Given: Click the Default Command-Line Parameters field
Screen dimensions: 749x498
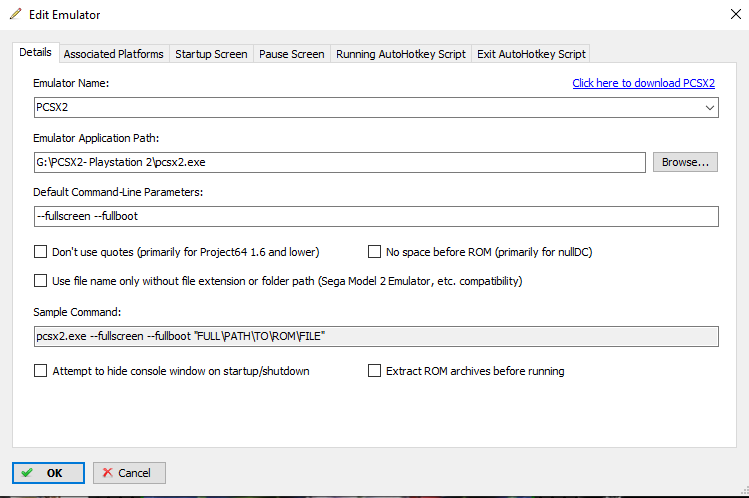Looking at the screenshot, I should (x=376, y=216).
